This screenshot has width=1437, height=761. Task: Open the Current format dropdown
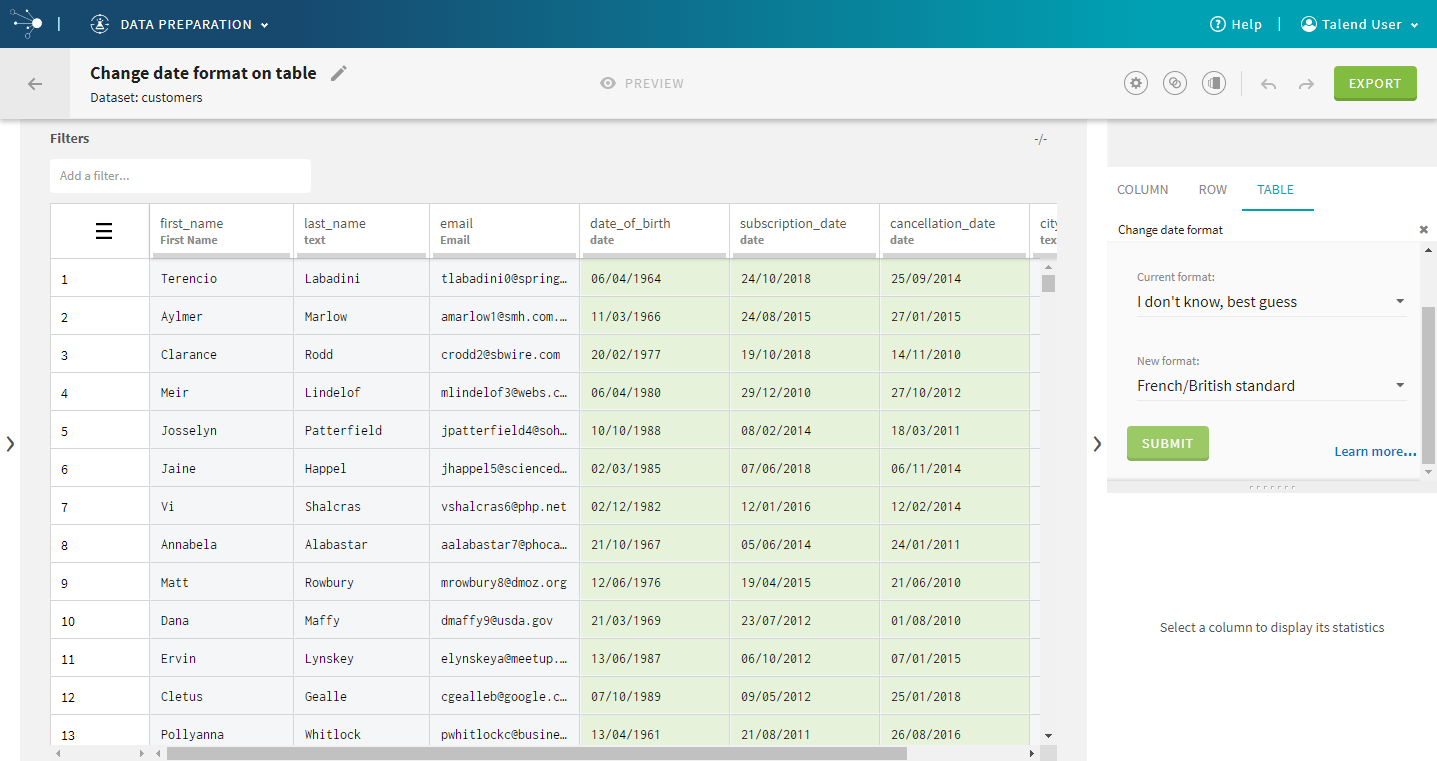1271,302
